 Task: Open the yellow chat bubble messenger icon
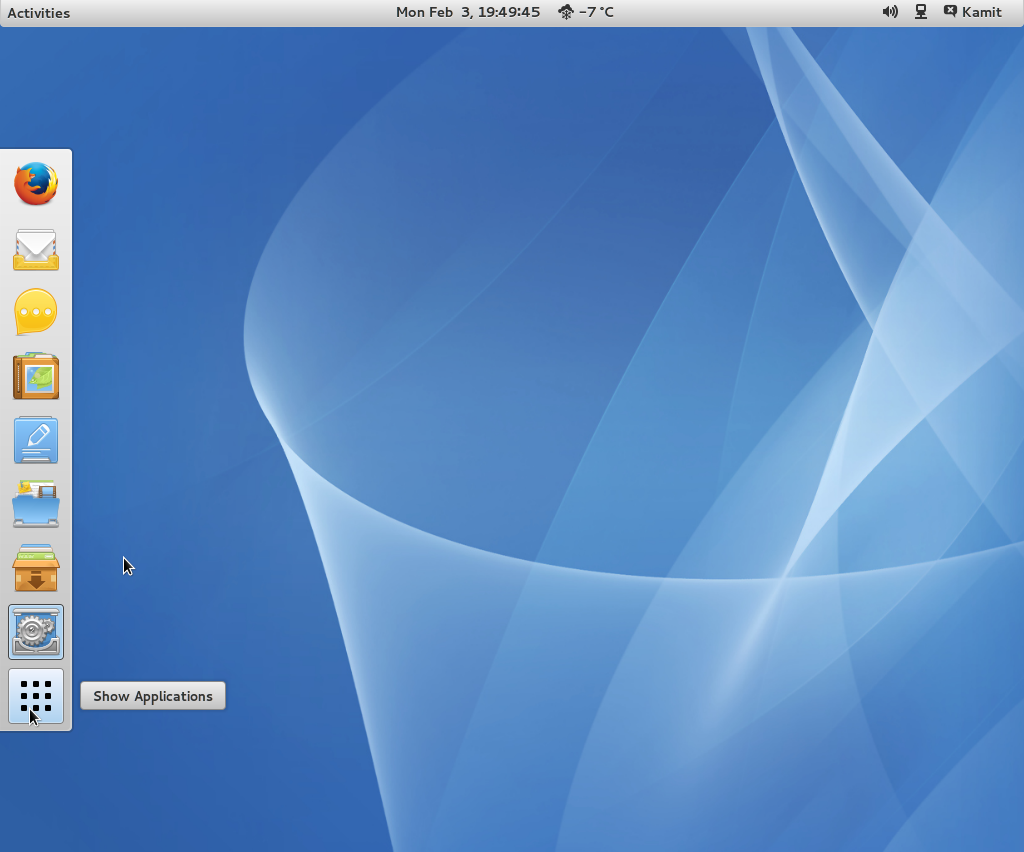(x=36, y=311)
